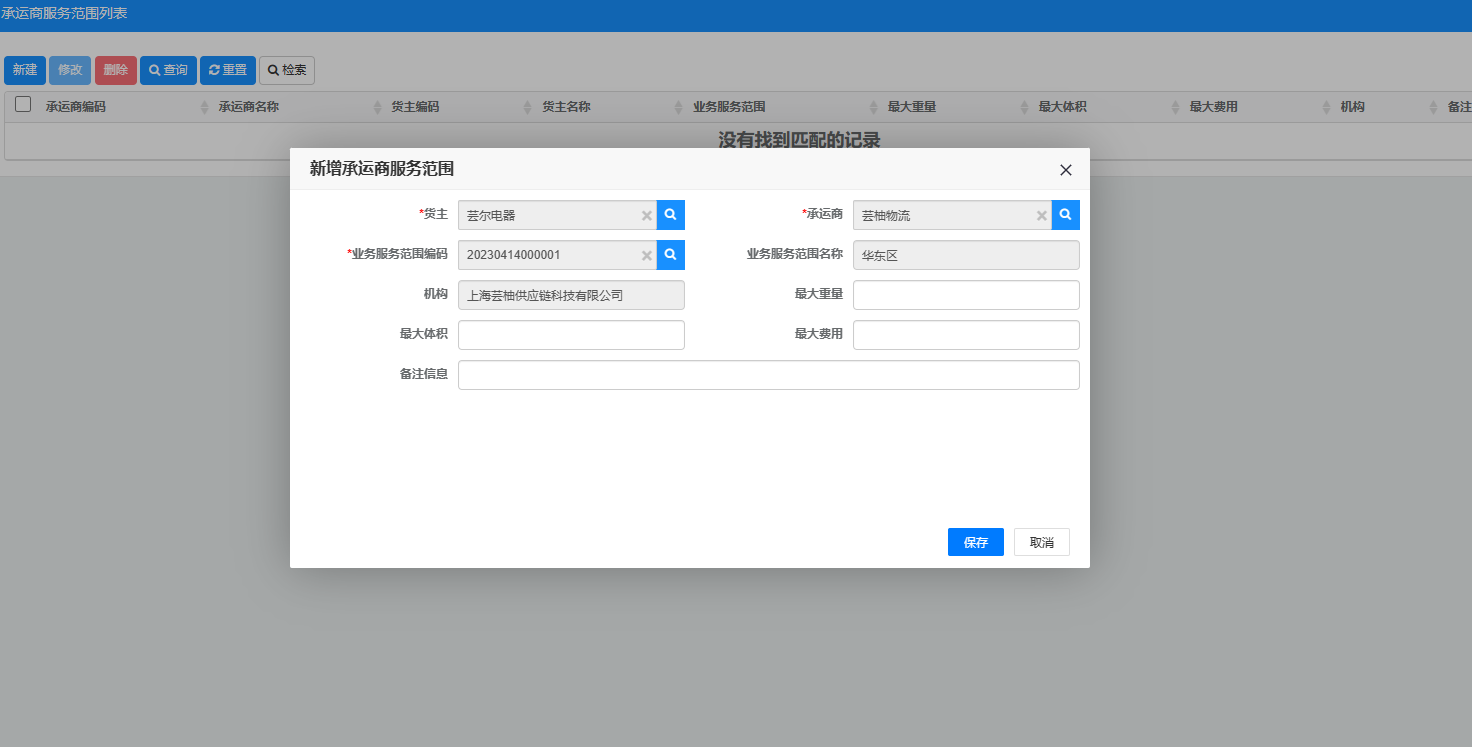Focus the 最大费用 input field
1472x747 pixels.
[966, 335]
